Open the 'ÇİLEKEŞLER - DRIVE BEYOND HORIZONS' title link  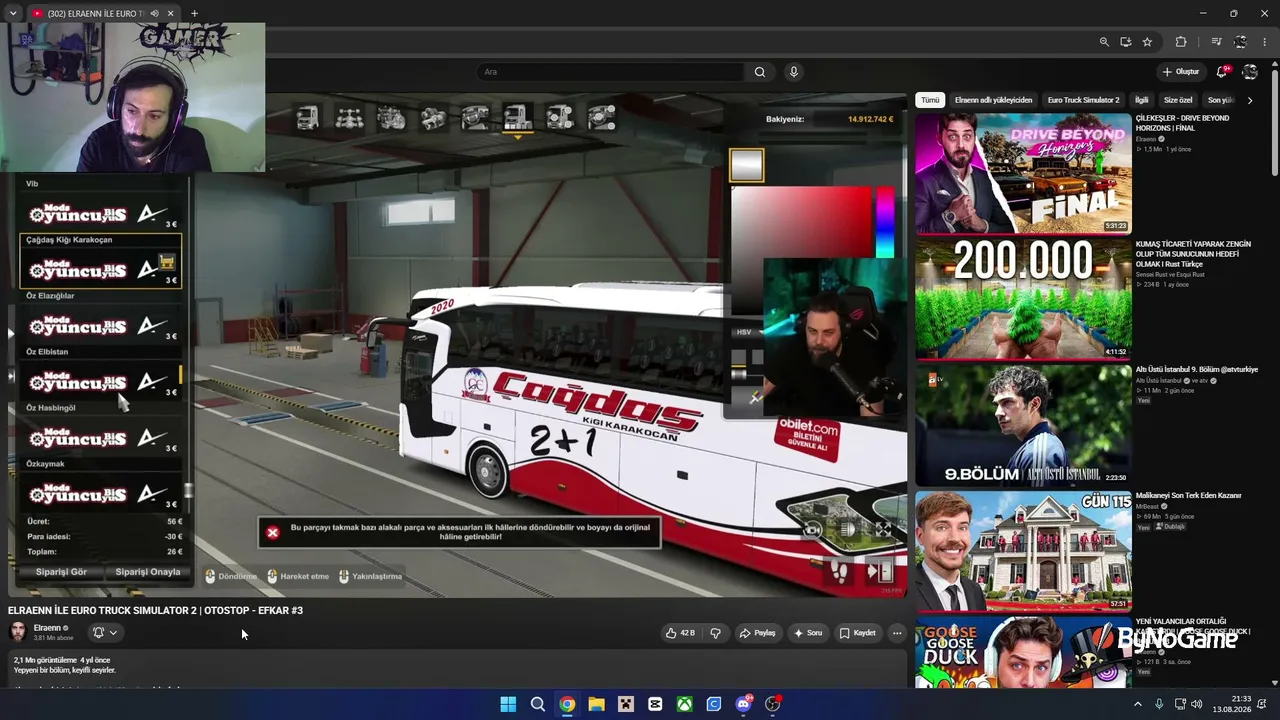point(1182,123)
